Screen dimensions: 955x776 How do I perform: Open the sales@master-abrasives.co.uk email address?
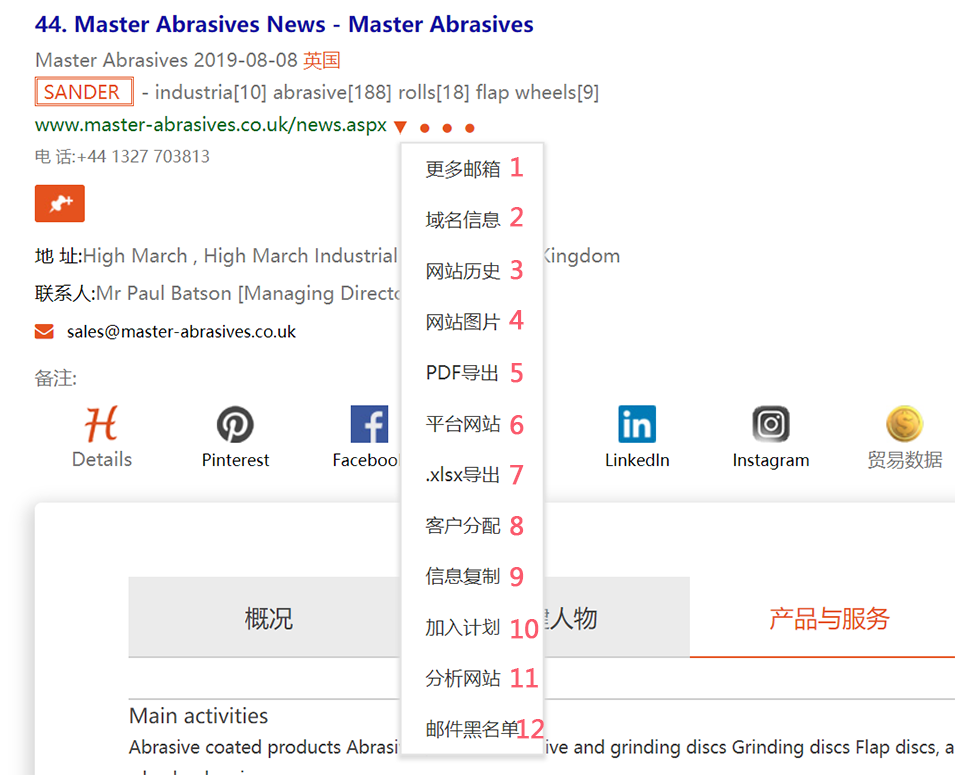click(181, 331)
